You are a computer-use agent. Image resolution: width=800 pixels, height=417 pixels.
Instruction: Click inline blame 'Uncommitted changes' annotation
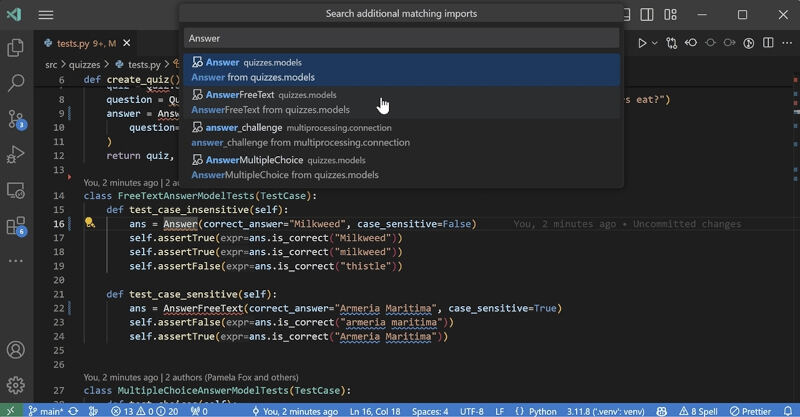(x=627, y=224)
